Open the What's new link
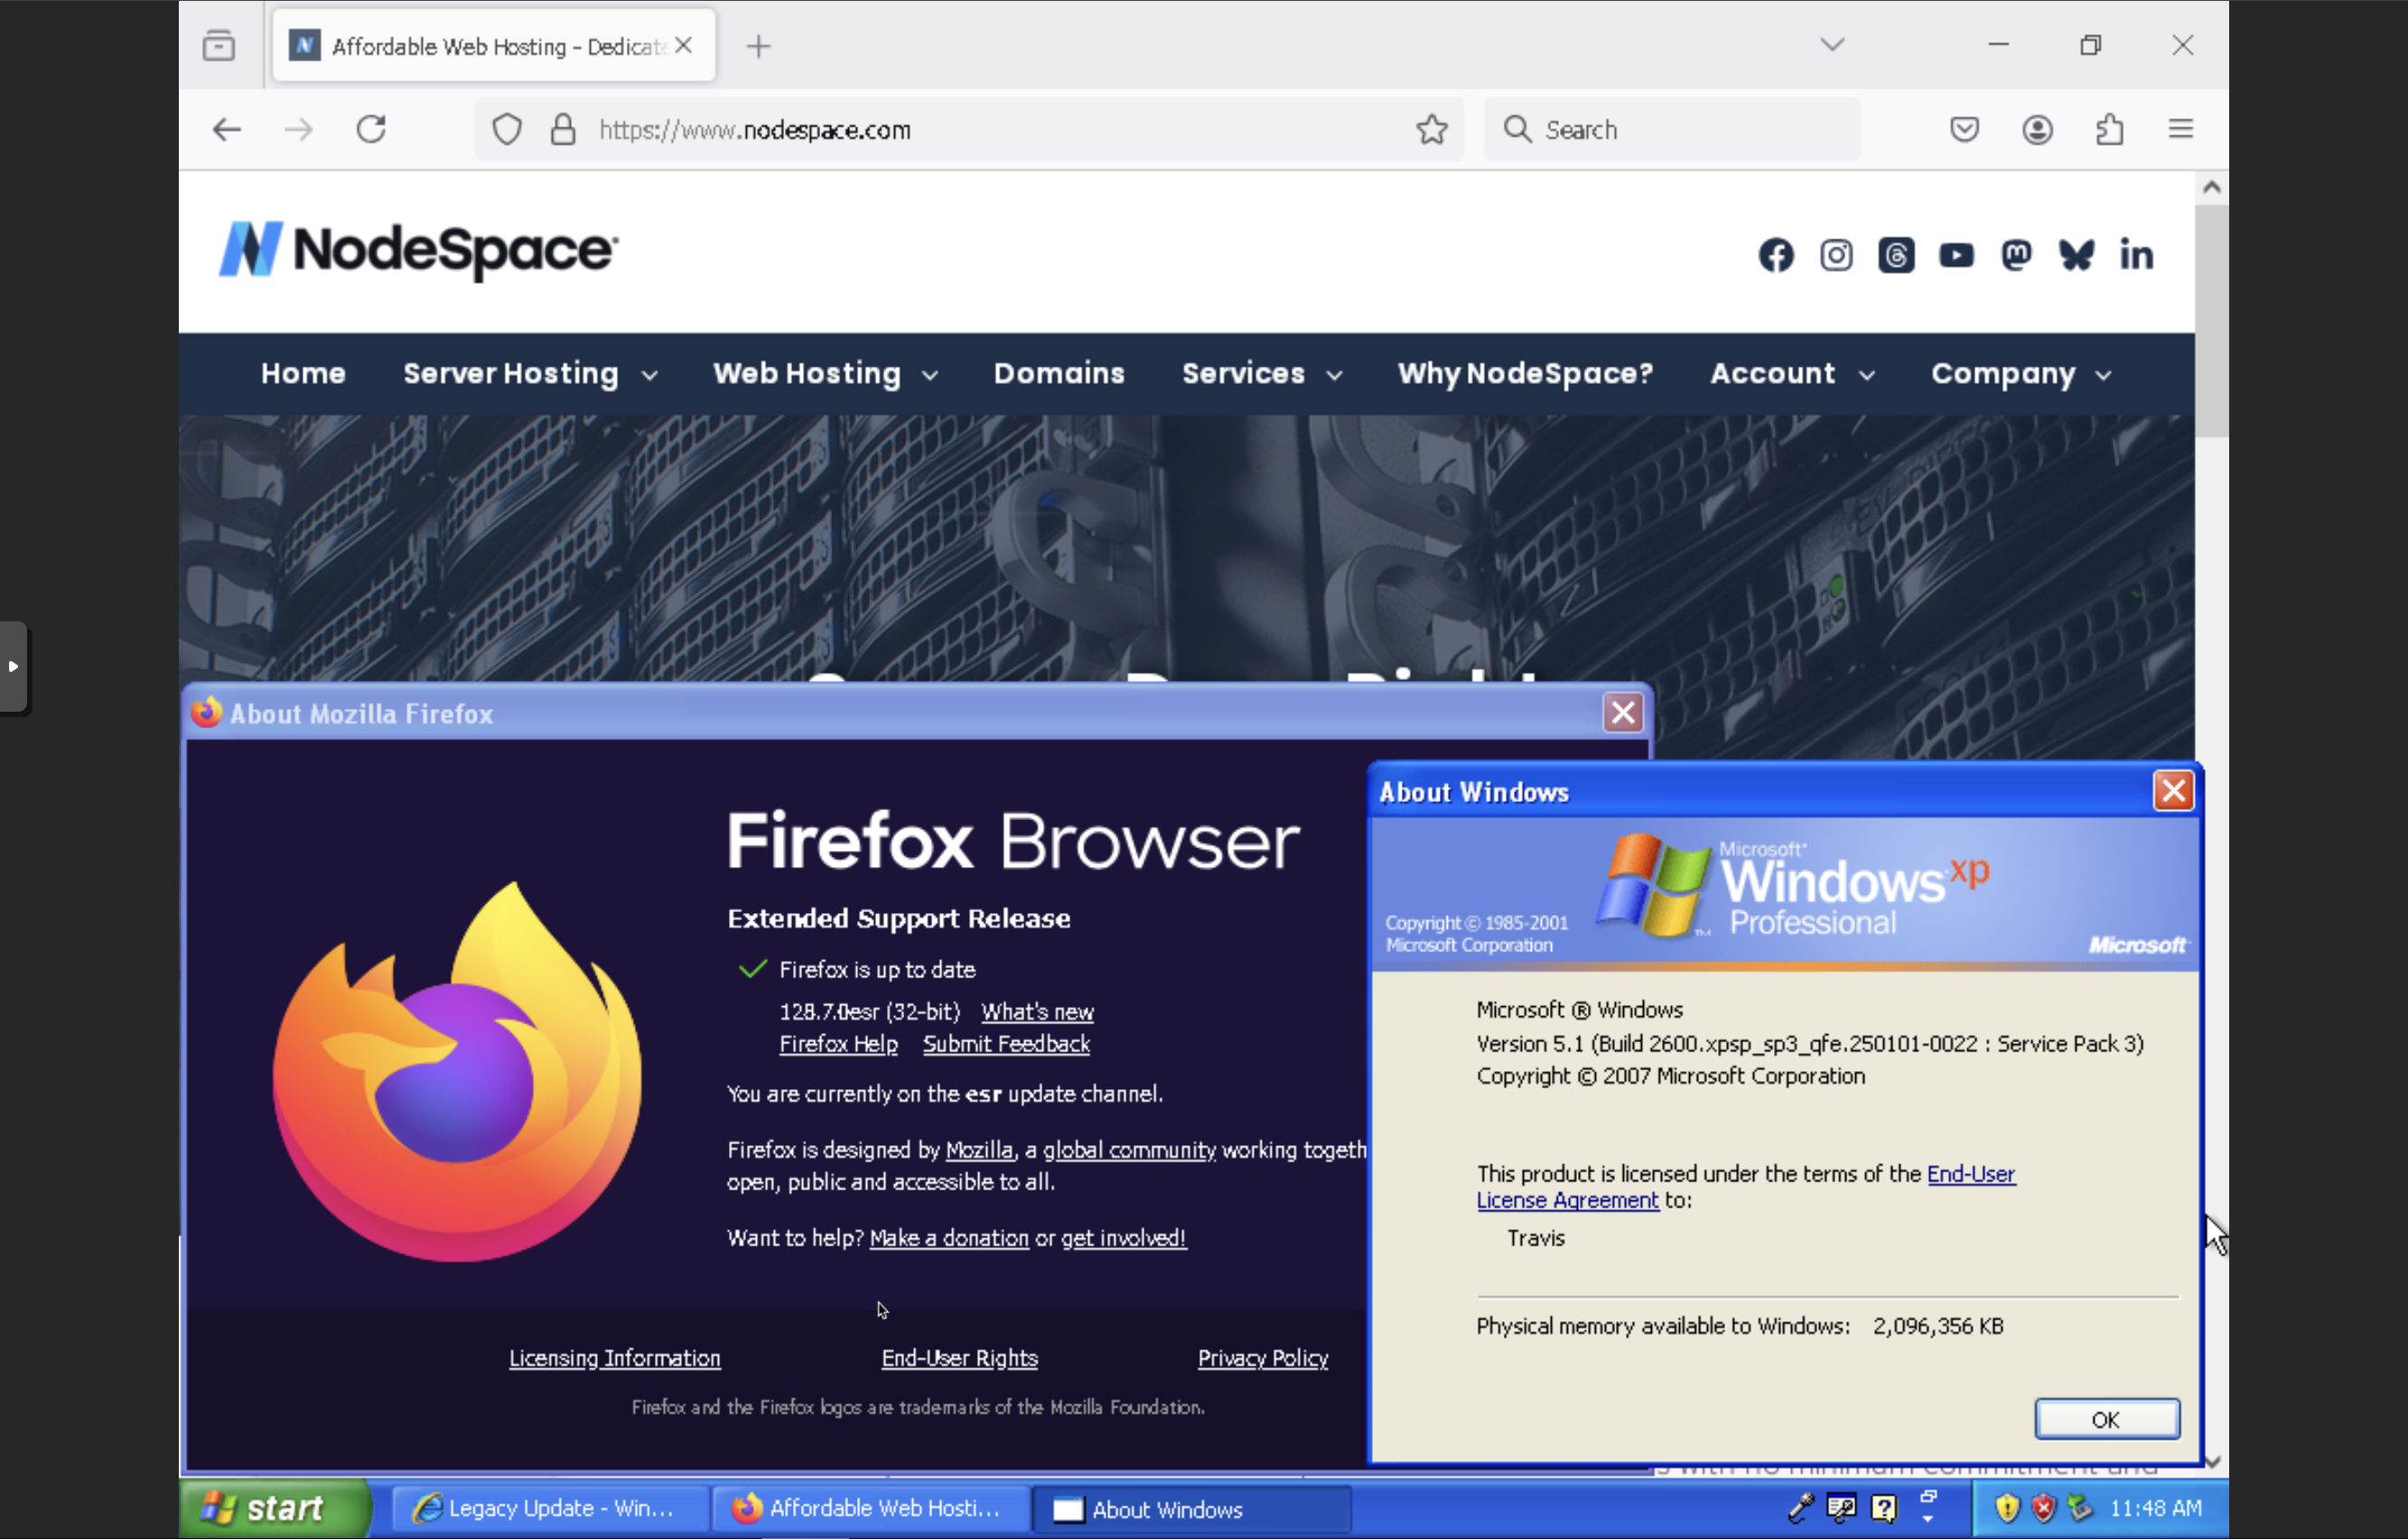 click(1037, 1012)
